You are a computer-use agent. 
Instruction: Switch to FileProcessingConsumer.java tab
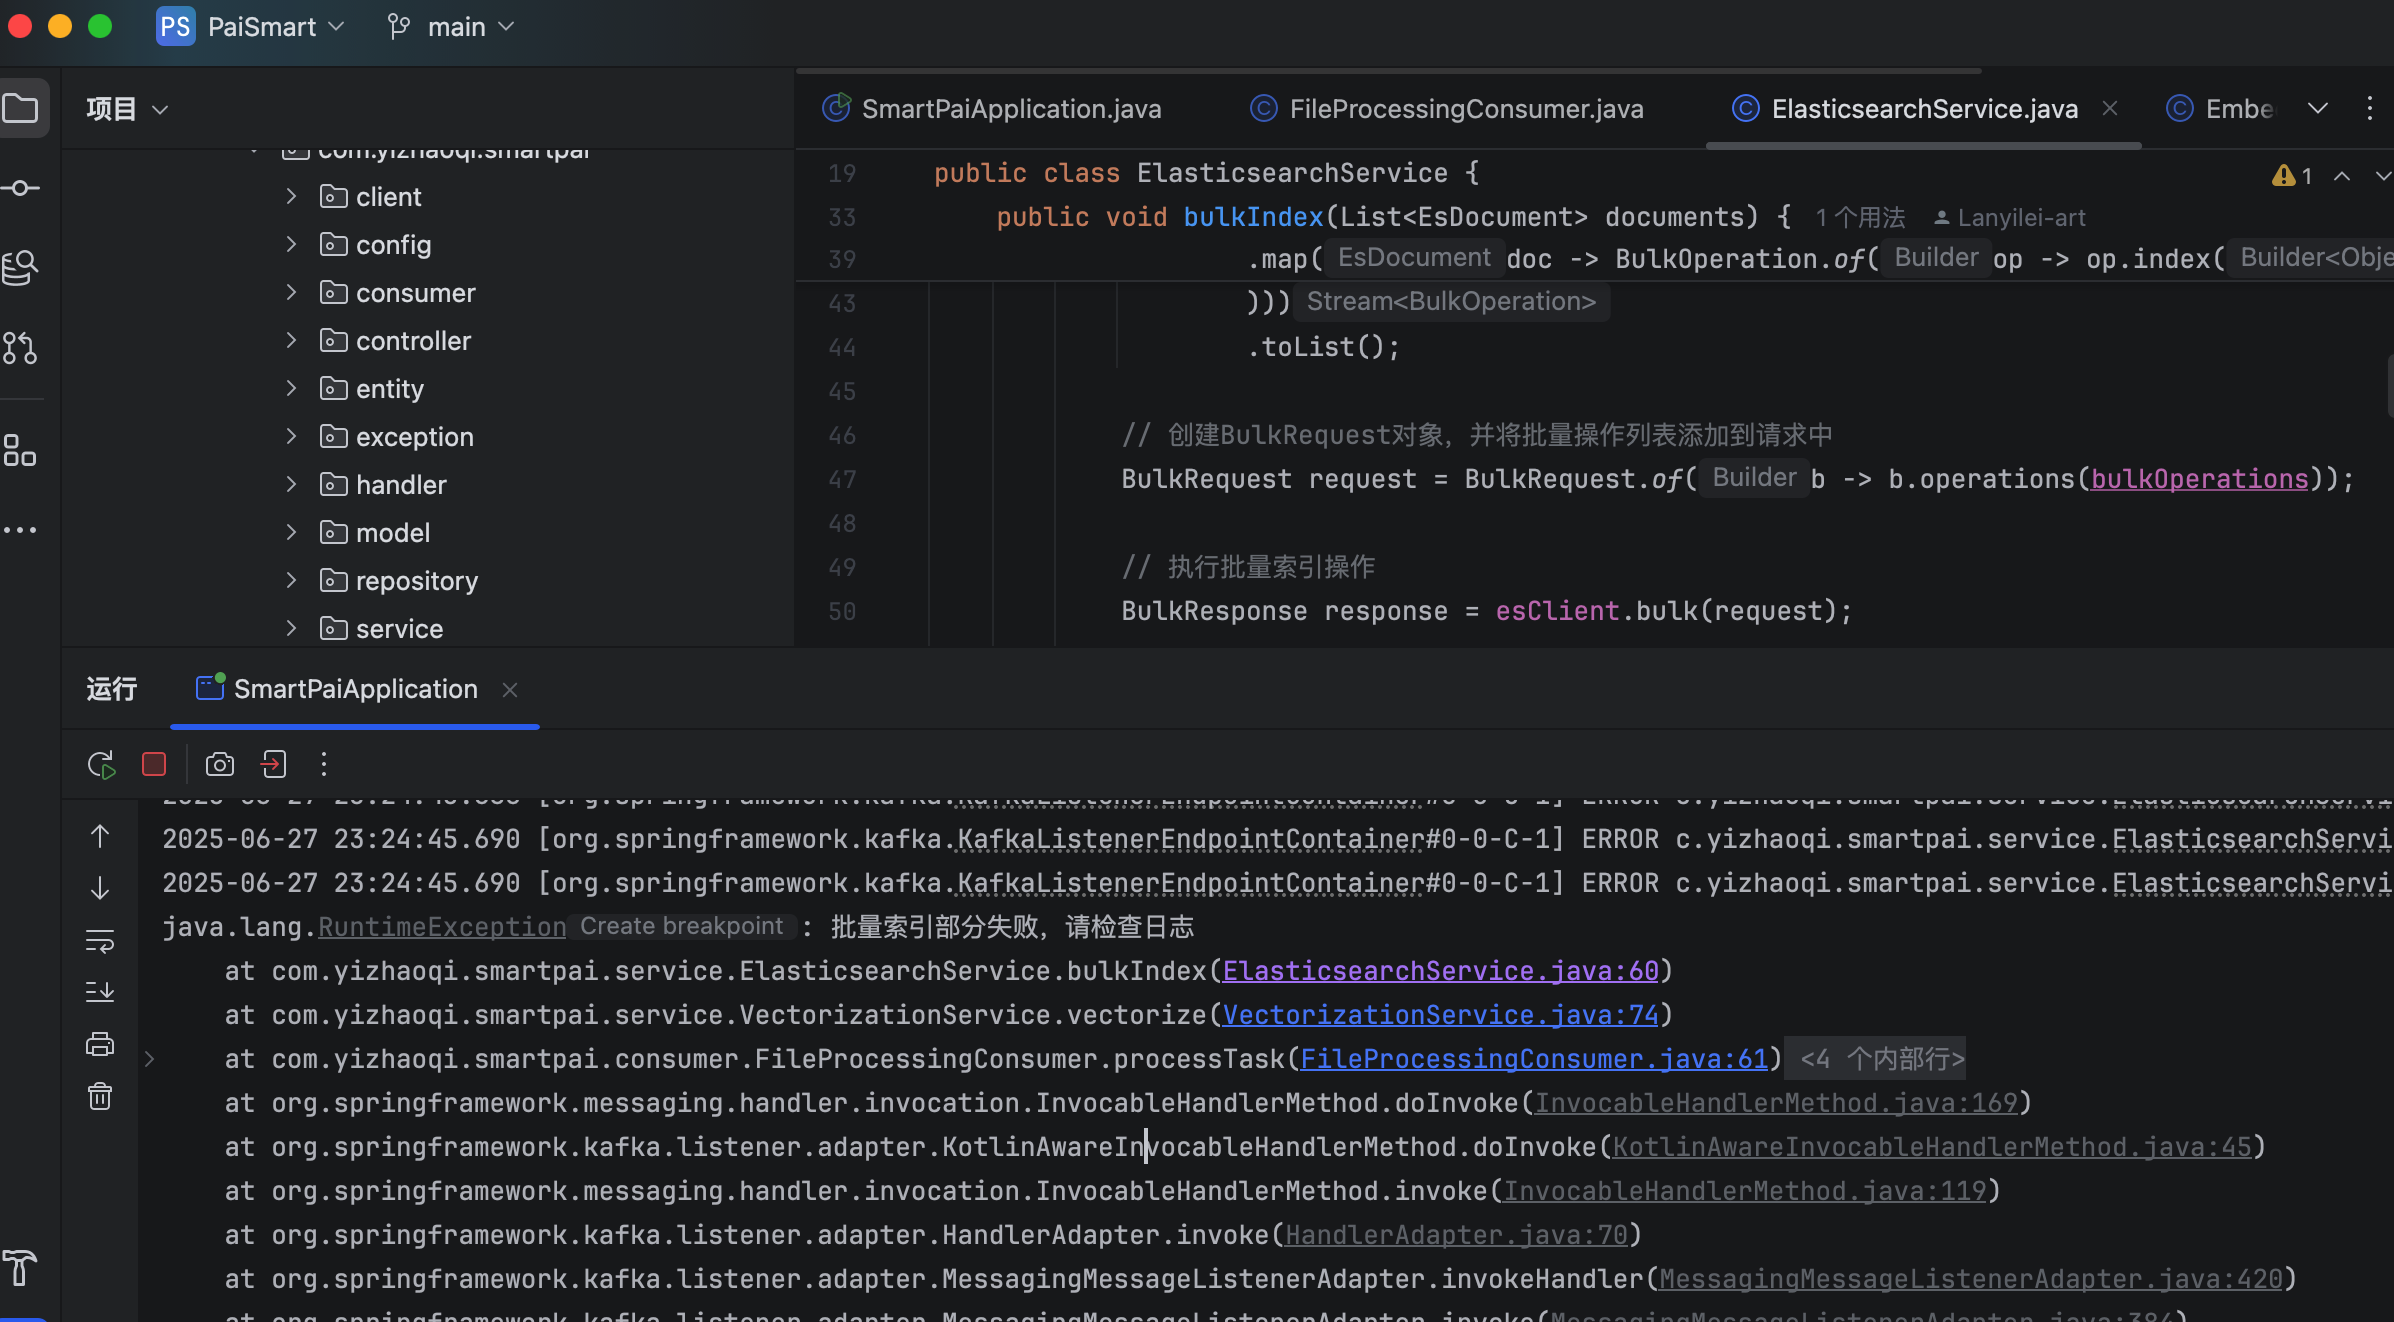tap(1465, 109)
